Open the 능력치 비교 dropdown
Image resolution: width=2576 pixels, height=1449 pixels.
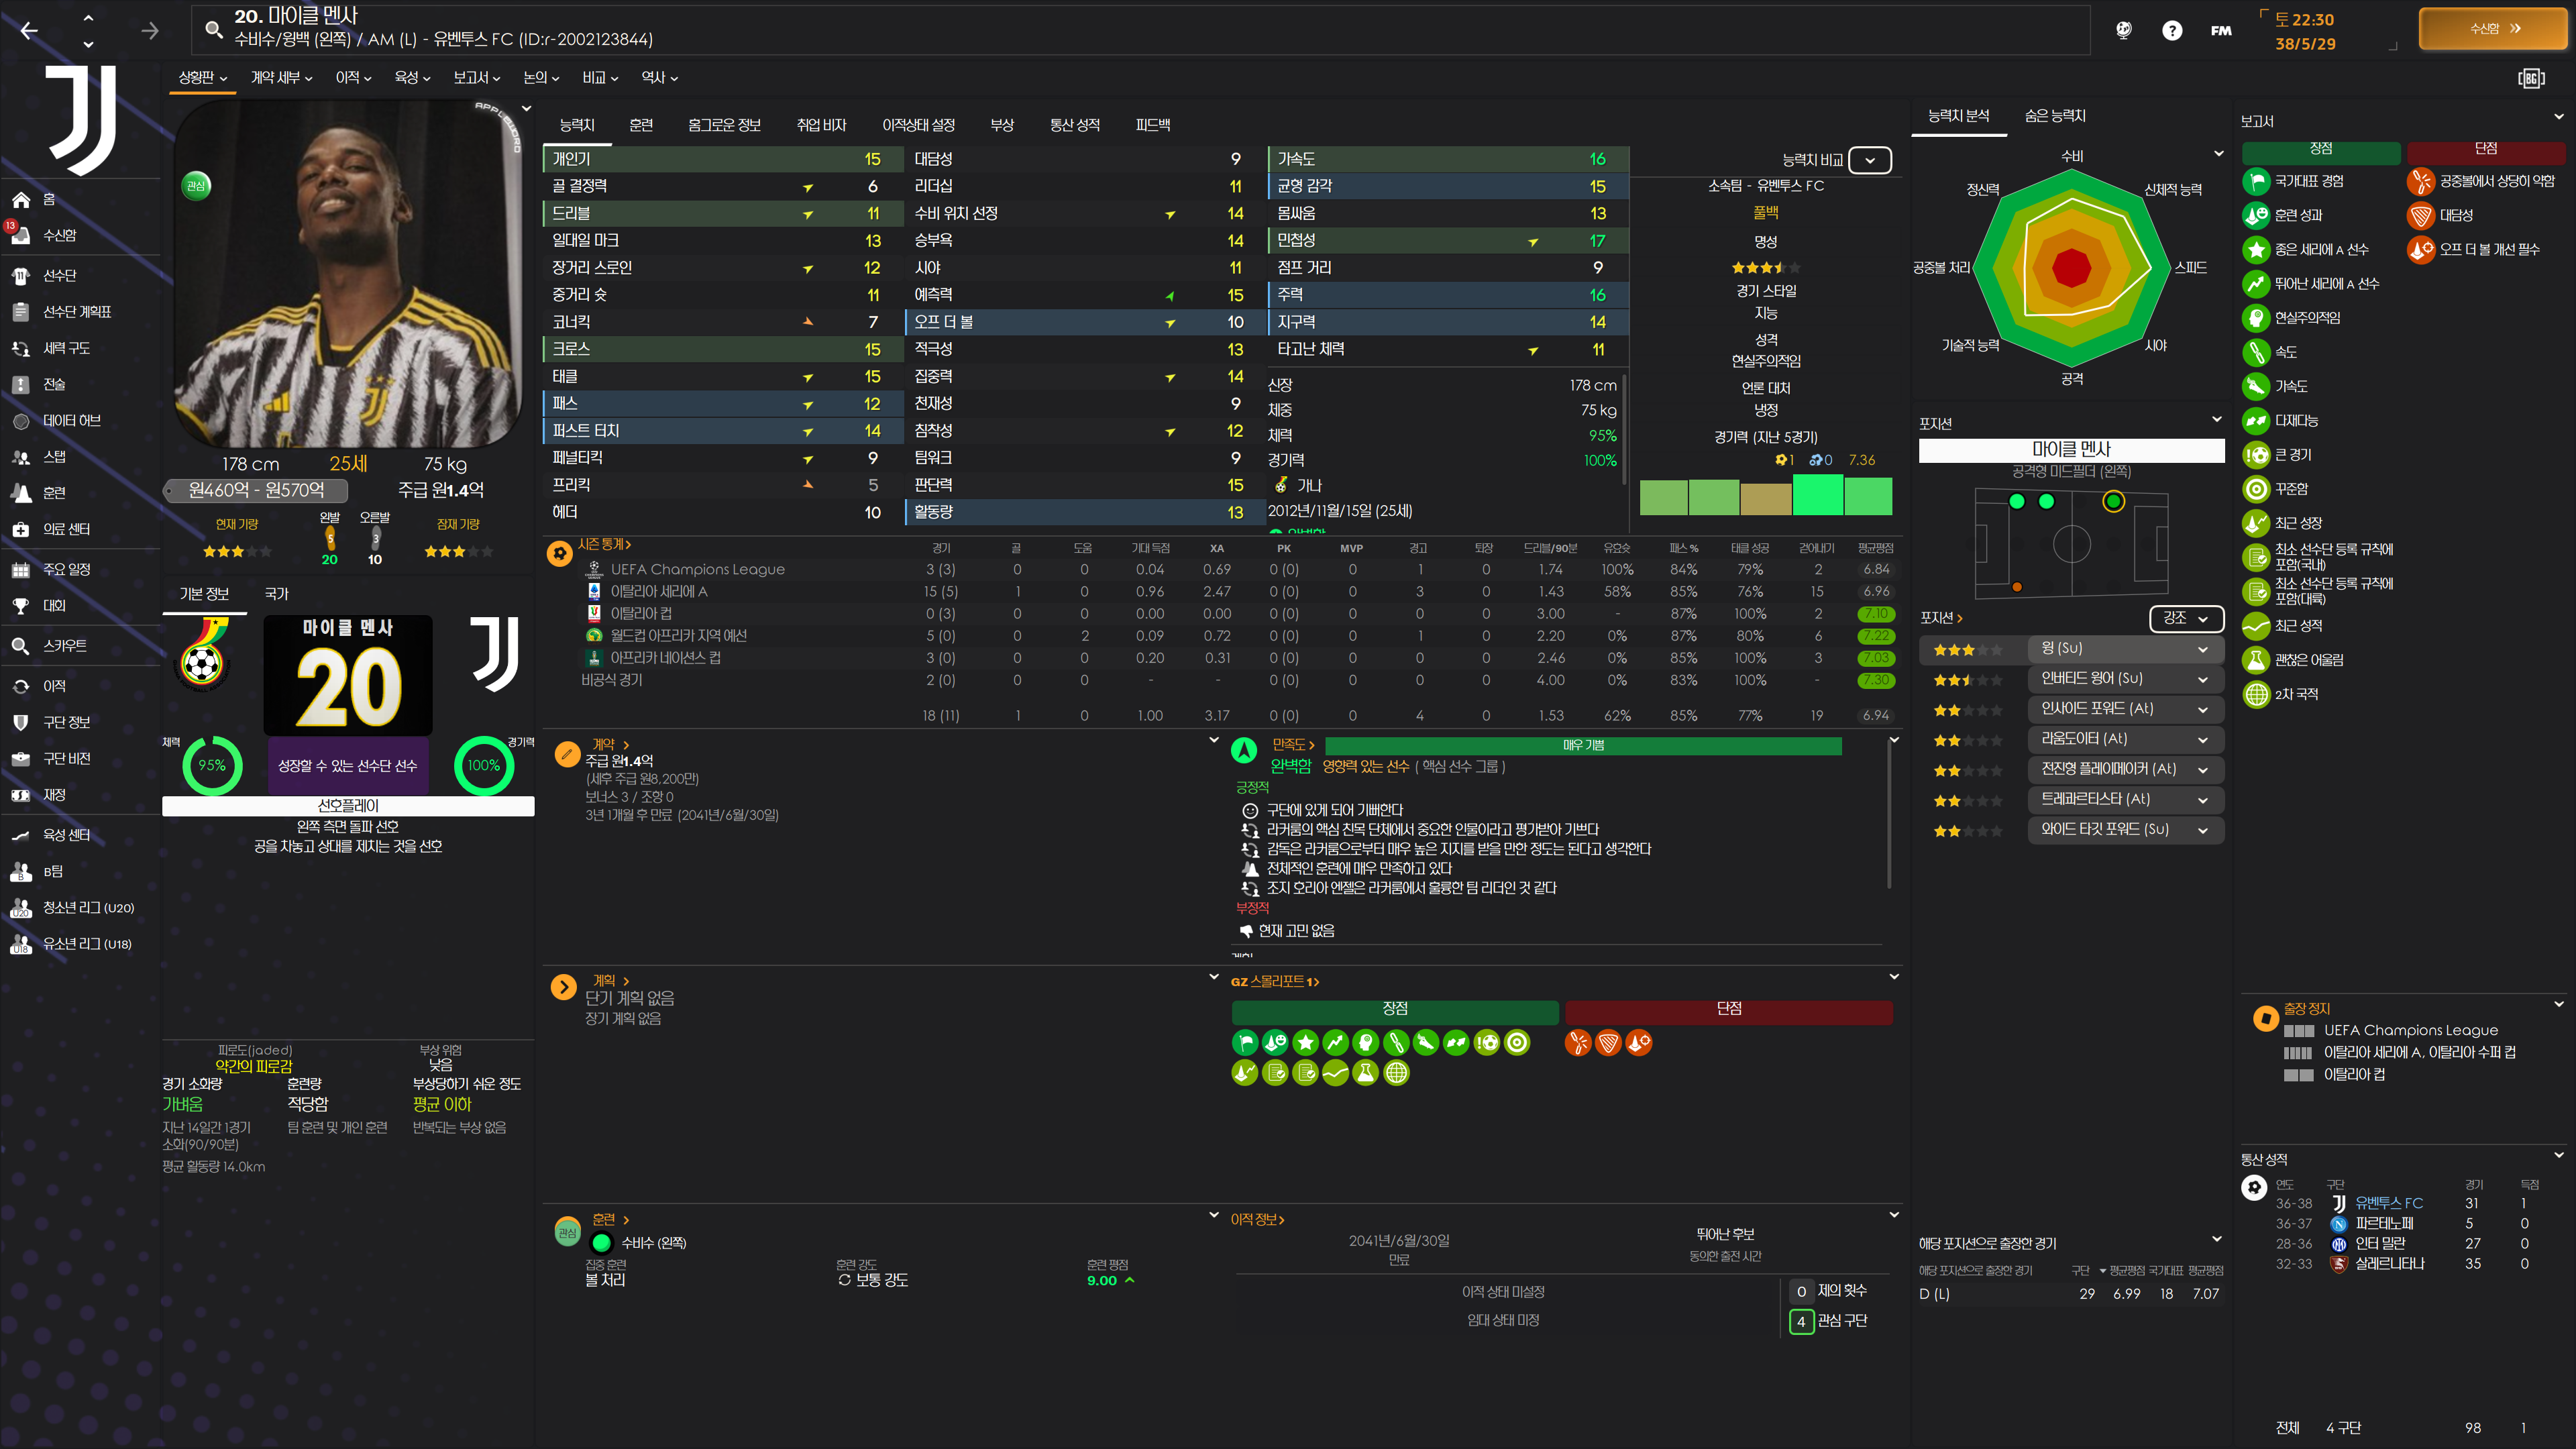coord(1869,160)
